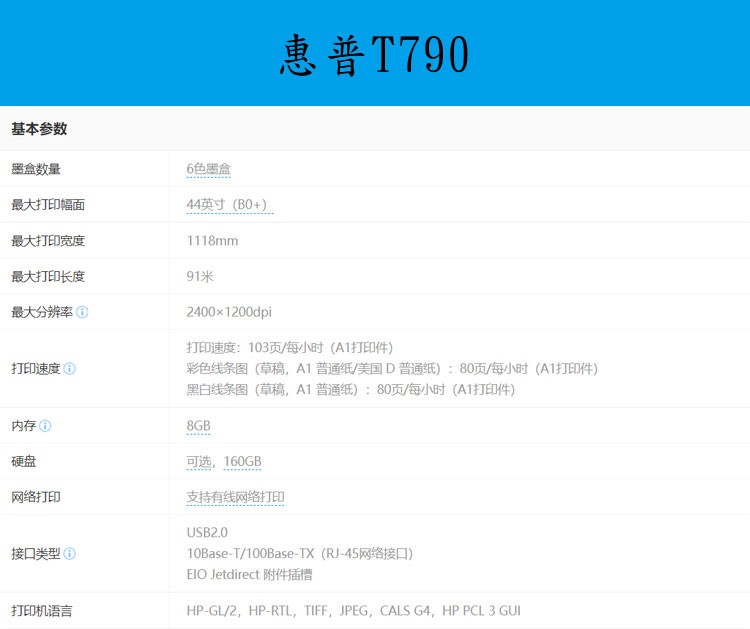
Task: Select the 最大打印幅面 label
Action: [x=48, y=205]
